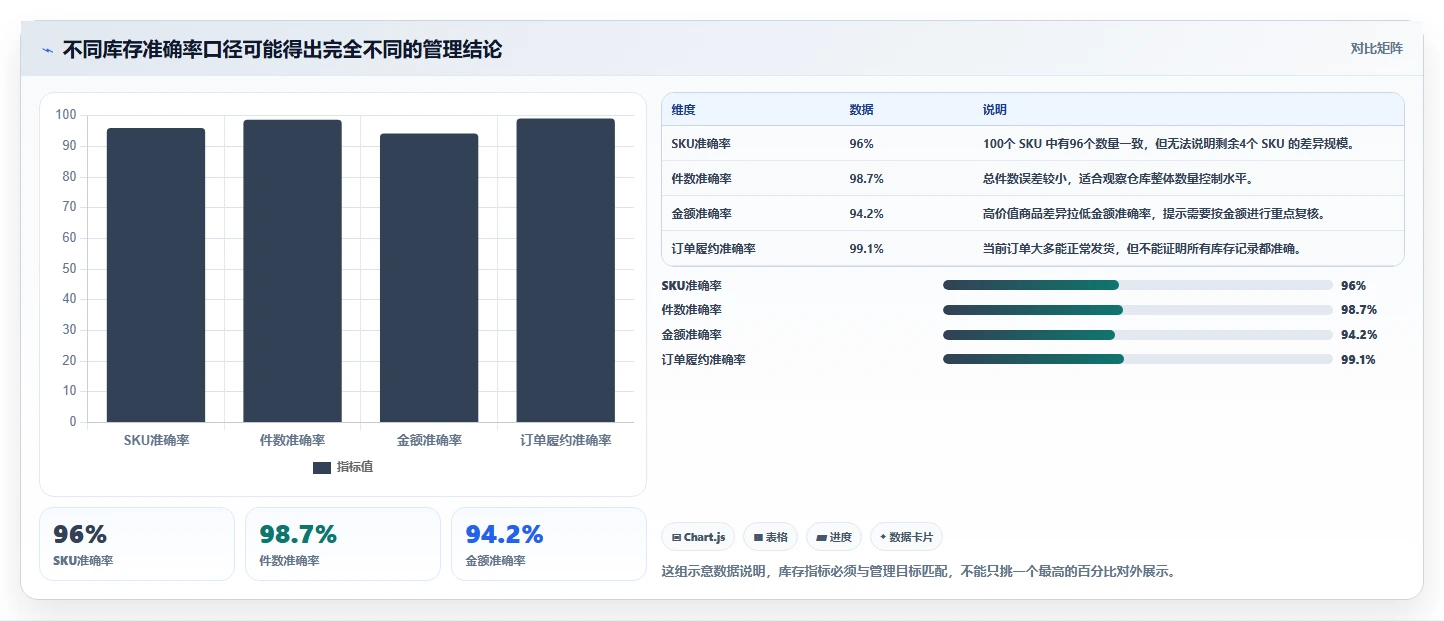1444x621 pixels.
Task: Click the 98.7% 件数准确率 data card
Action: 343,544
